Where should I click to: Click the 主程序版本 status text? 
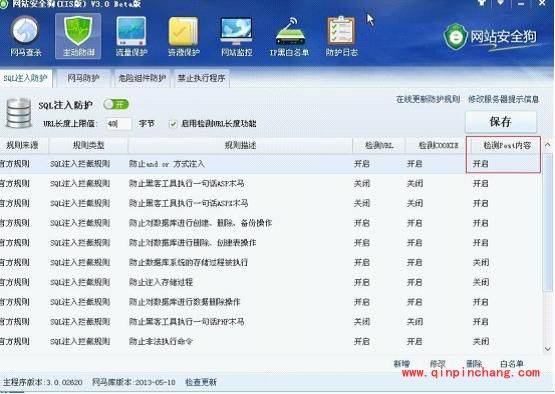[x=42, y=382]
